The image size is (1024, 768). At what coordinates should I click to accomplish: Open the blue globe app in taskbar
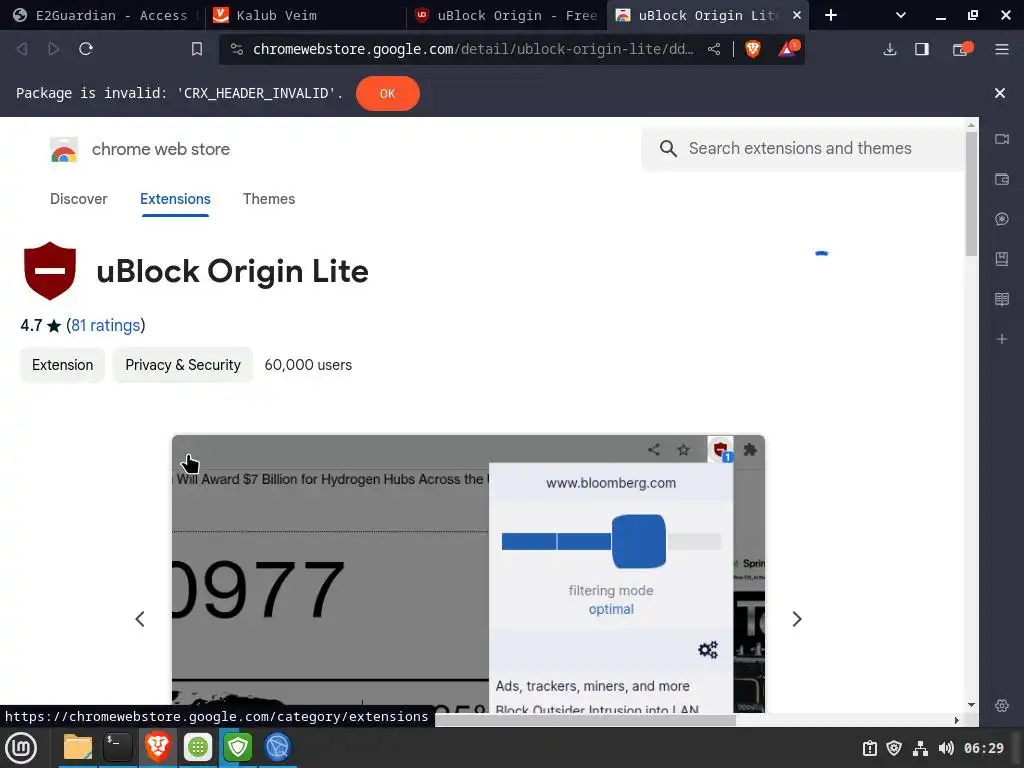point(278,747)
